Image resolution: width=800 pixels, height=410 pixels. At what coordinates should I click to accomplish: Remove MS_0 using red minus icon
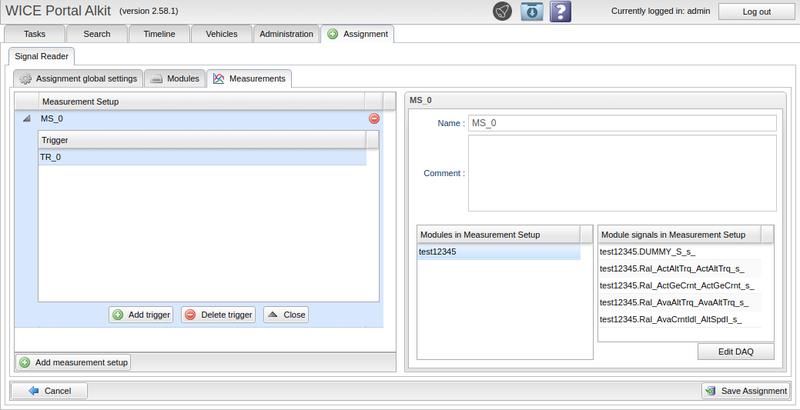pos(374,119)
